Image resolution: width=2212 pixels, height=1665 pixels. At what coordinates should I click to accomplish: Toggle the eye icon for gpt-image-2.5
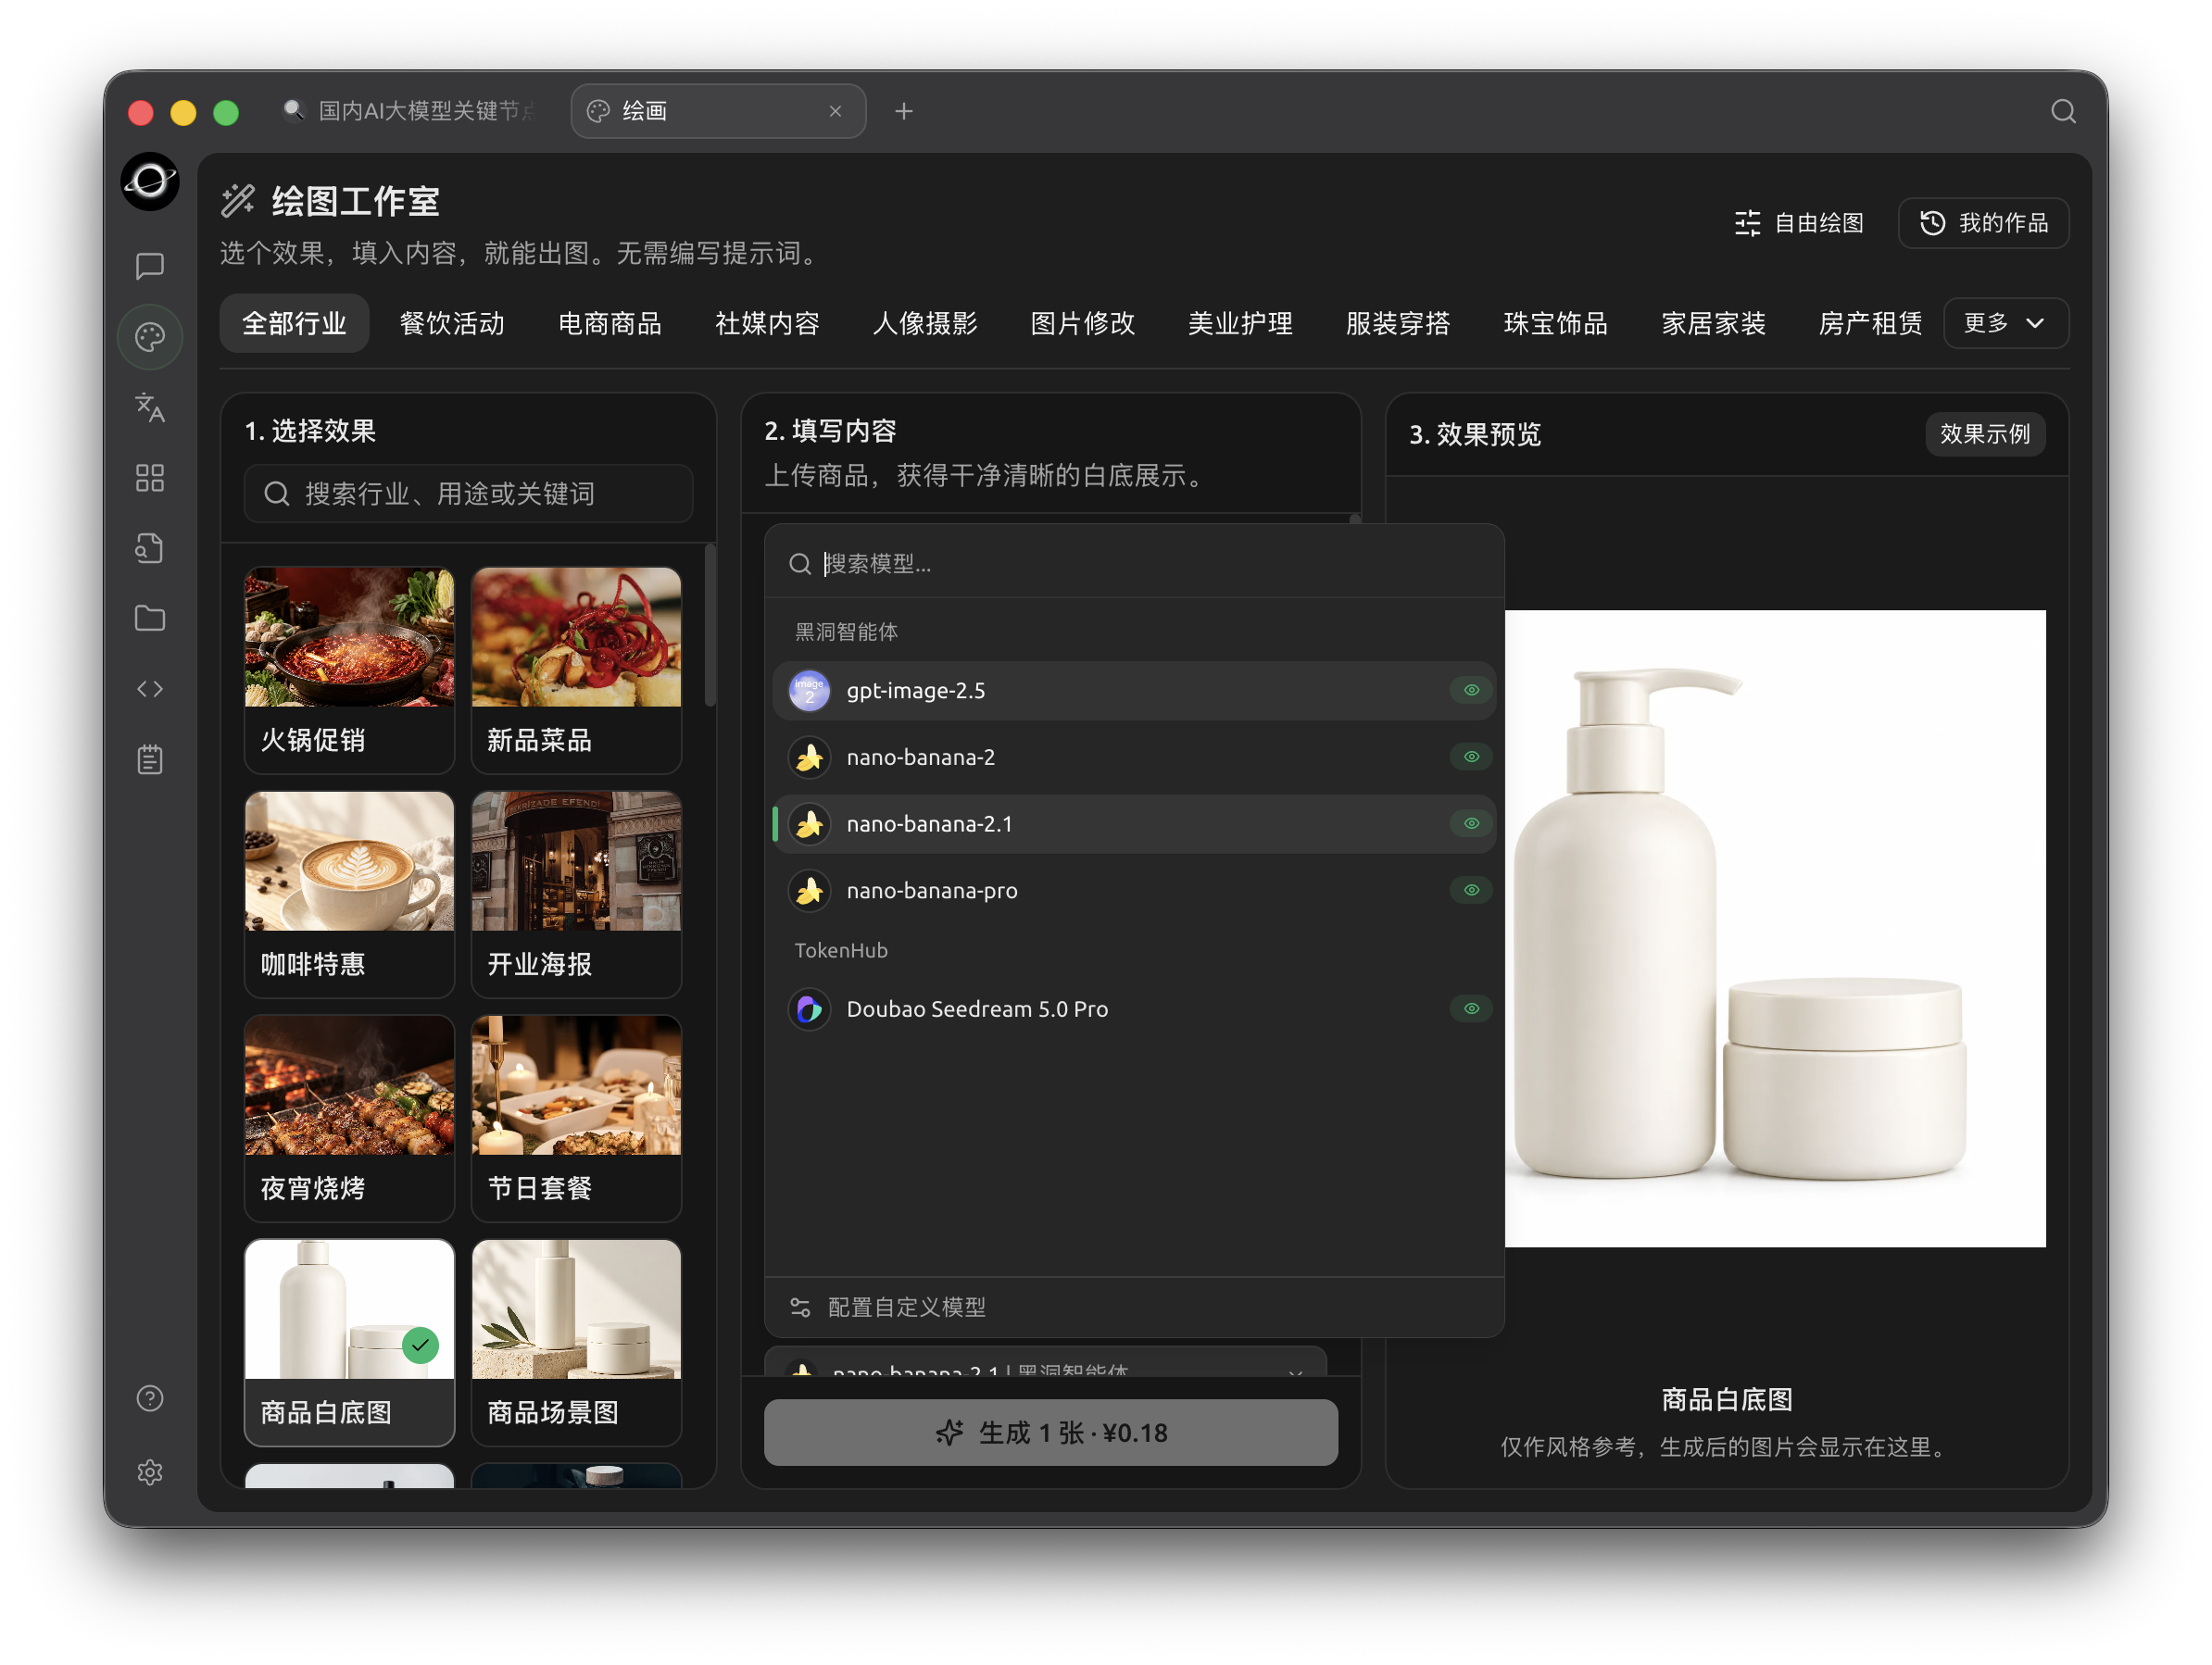(x=1471, y=690)
